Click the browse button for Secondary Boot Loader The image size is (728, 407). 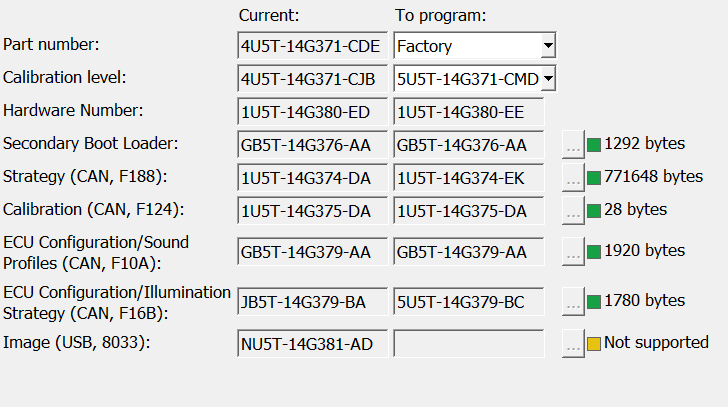(573, 145)
